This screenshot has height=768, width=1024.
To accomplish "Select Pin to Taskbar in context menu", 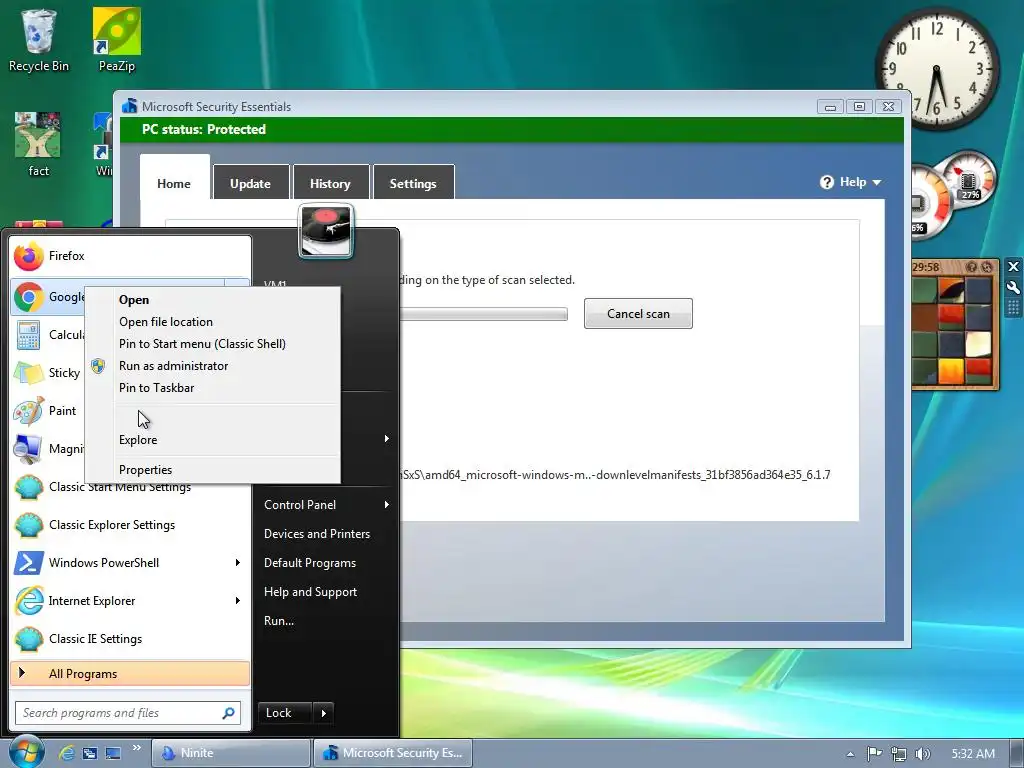I will coord(213,388).
